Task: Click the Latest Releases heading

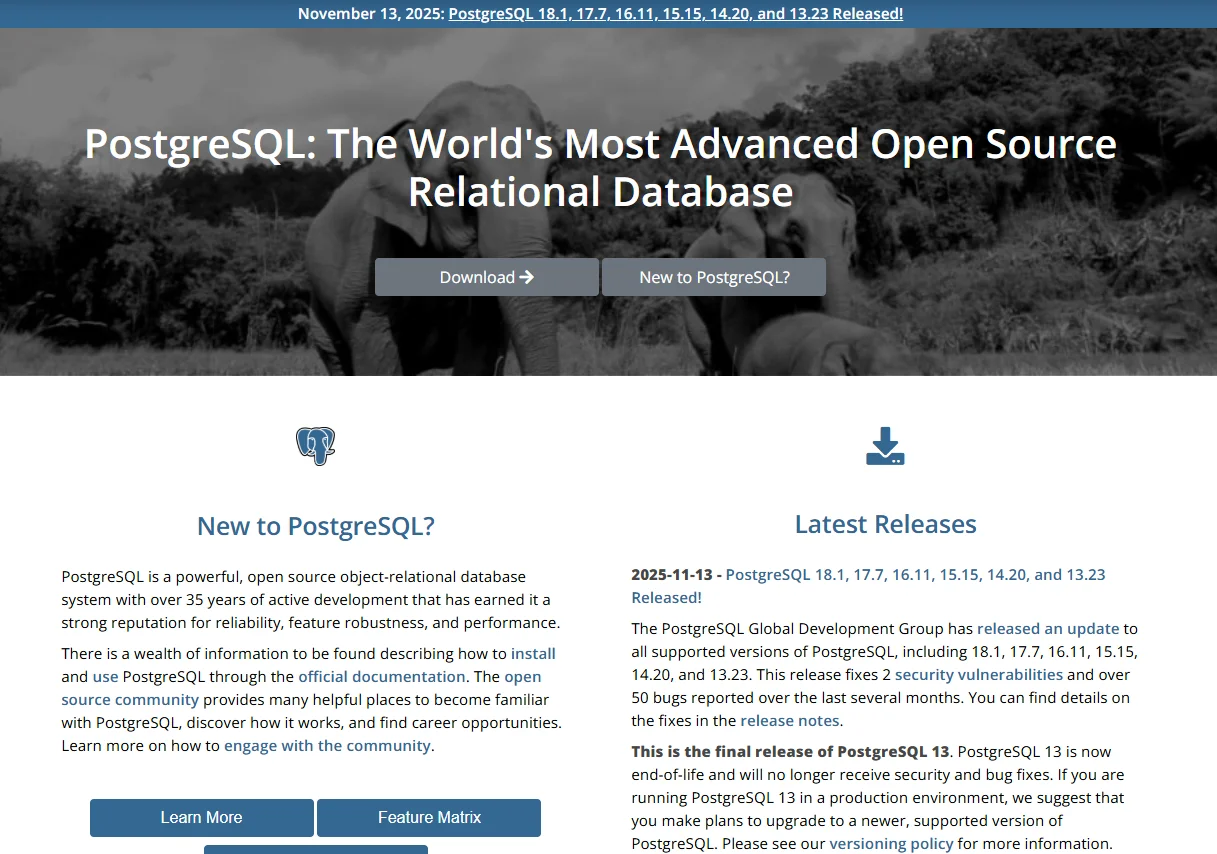Action: point(885,523)
